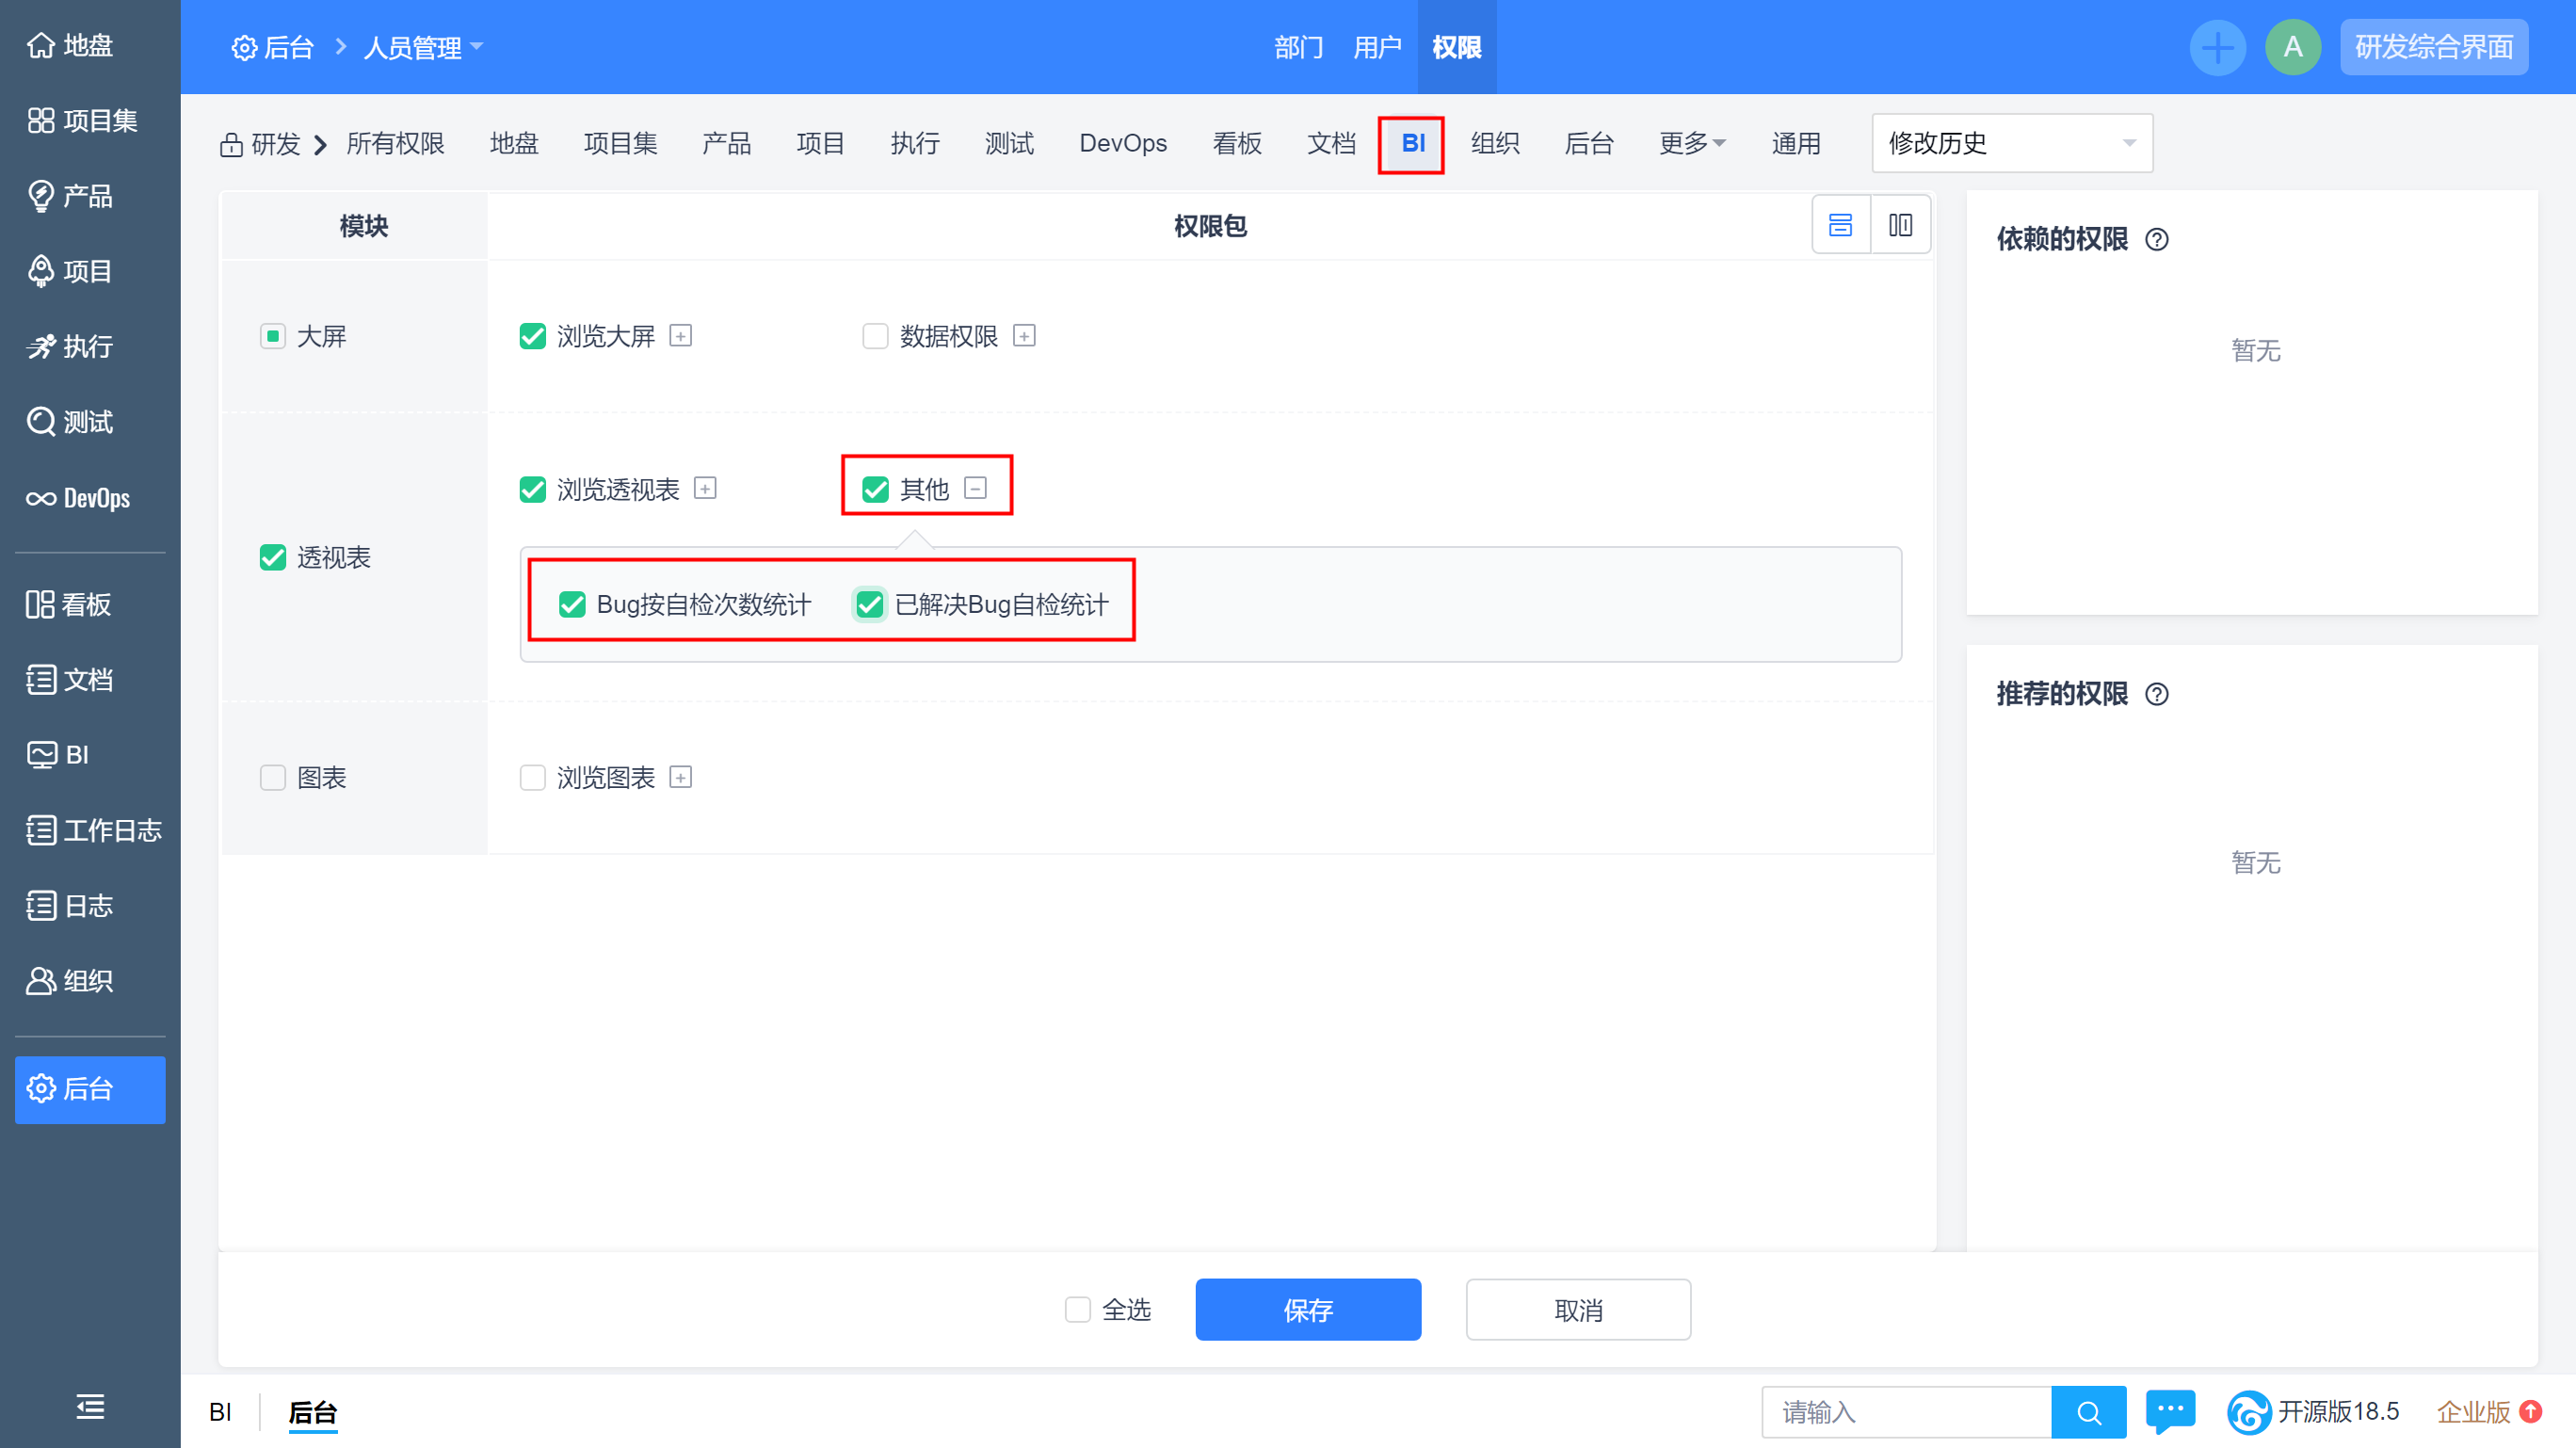This screenshot has width=2576, height=1448.
Task: Select the BI permission tab
Action: [1412, 143]
